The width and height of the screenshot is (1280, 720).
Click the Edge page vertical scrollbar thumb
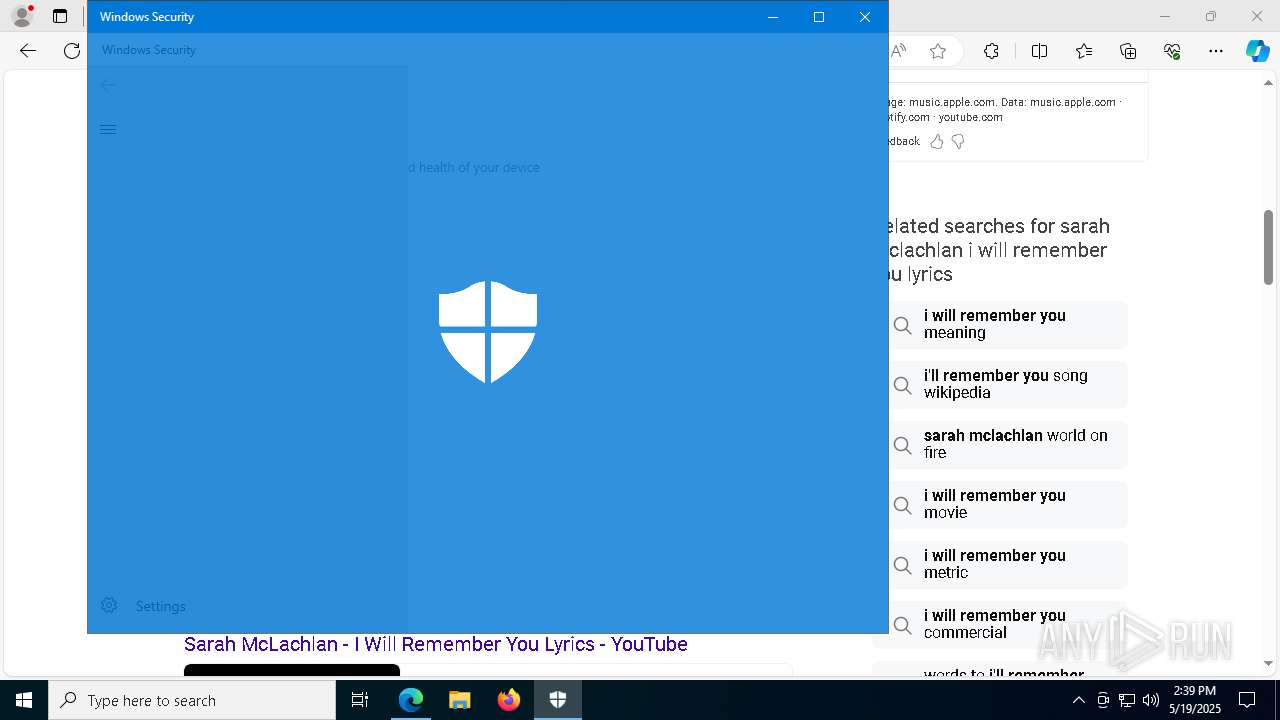(1268, 247)
